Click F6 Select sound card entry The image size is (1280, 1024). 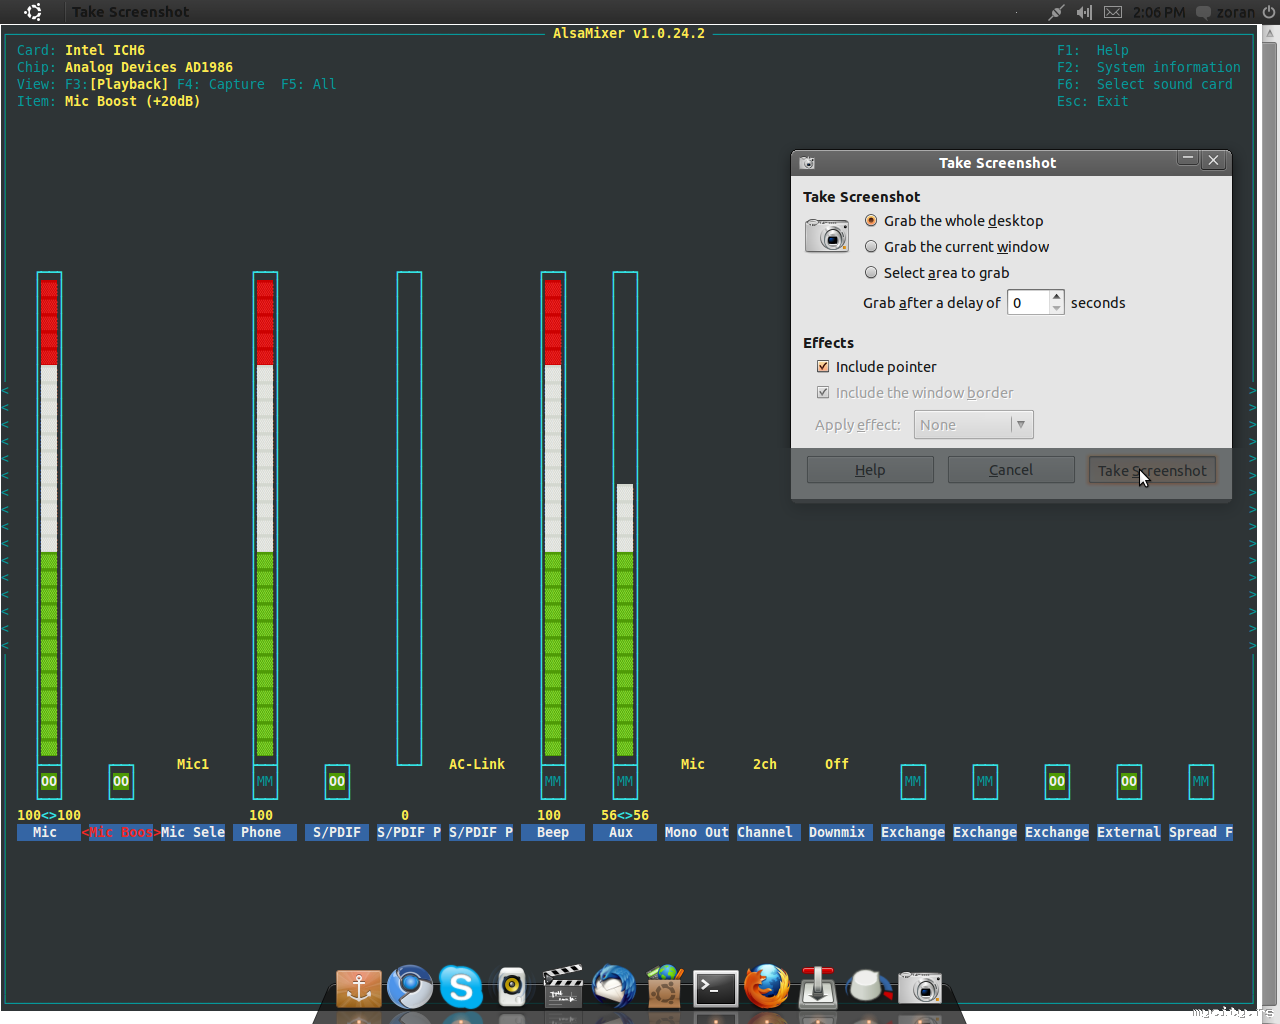[1145, 84]
